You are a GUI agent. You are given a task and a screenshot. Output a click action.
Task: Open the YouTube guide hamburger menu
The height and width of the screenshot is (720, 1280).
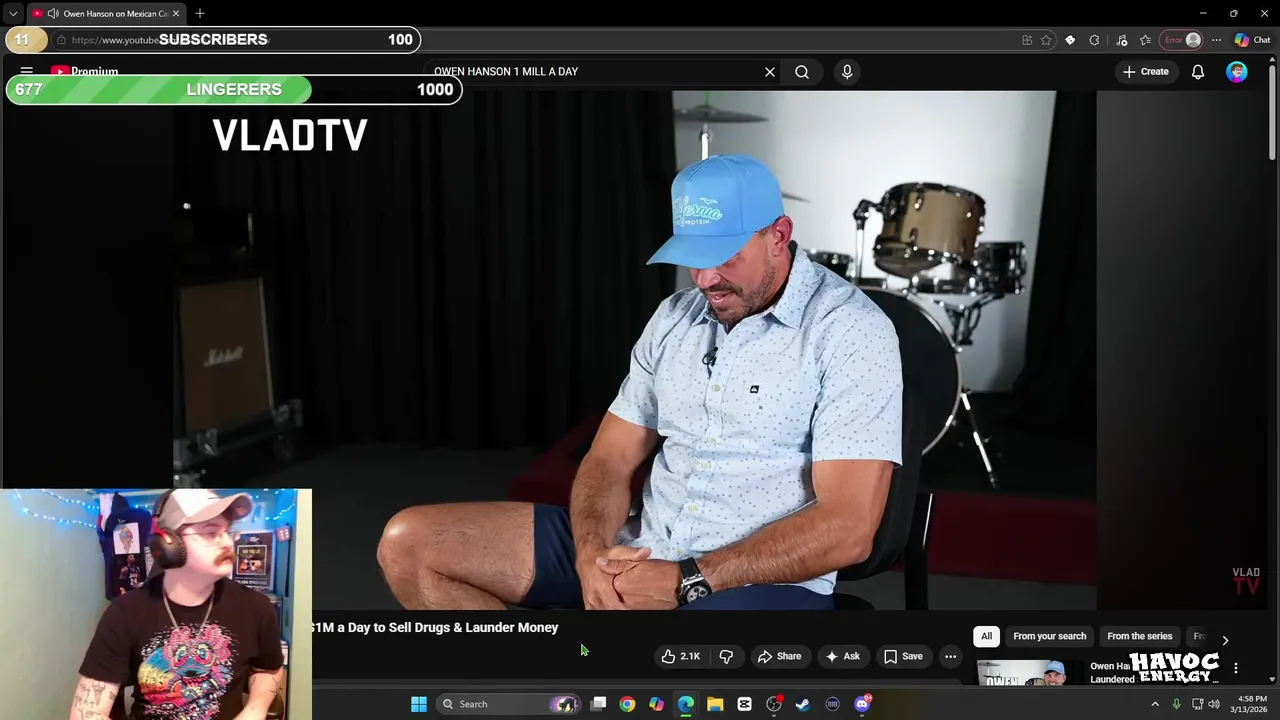click(27, 71)
